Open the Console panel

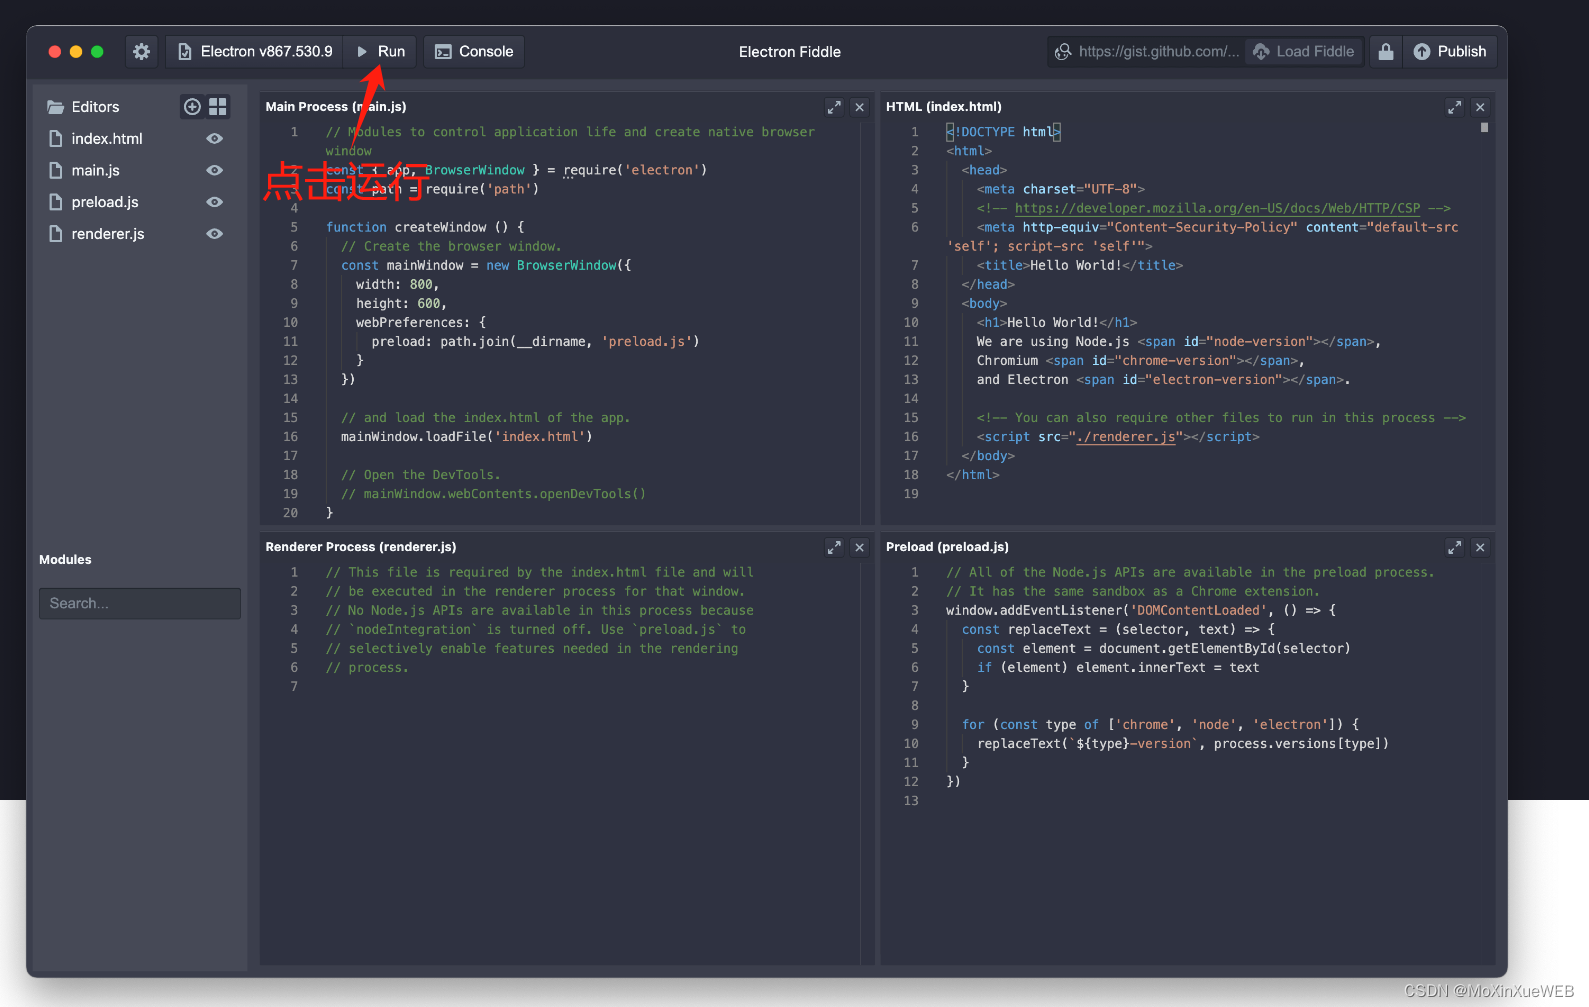[x=474, y=51]
